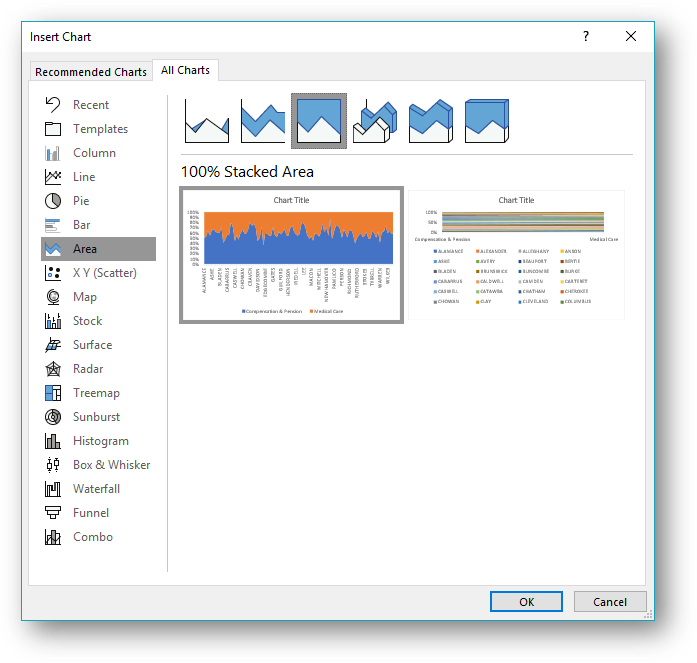Click the All Charts tab
This screenshot has width=697, height=663.
[185, 70]
